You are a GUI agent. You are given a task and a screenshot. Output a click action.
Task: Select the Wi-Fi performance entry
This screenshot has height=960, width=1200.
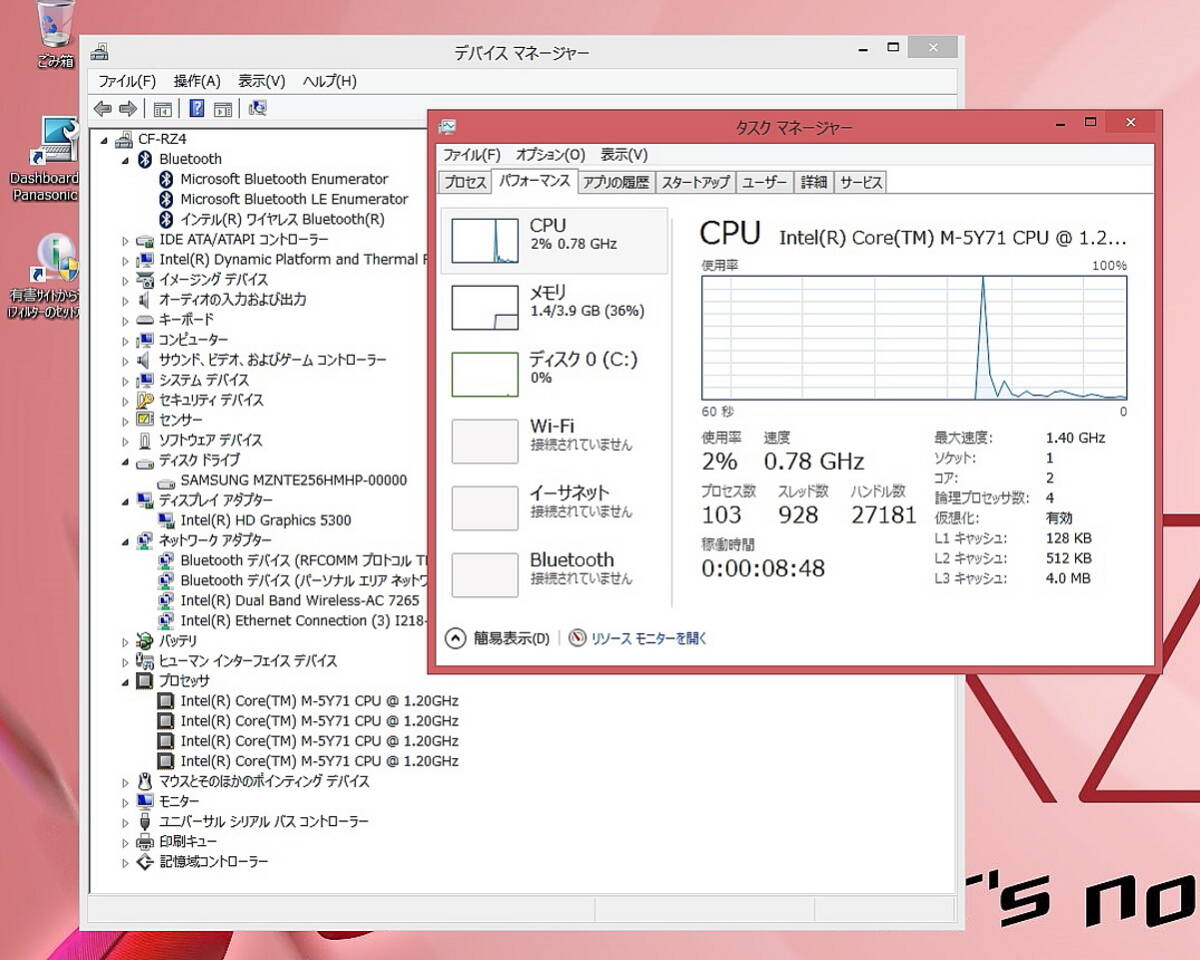554,441
